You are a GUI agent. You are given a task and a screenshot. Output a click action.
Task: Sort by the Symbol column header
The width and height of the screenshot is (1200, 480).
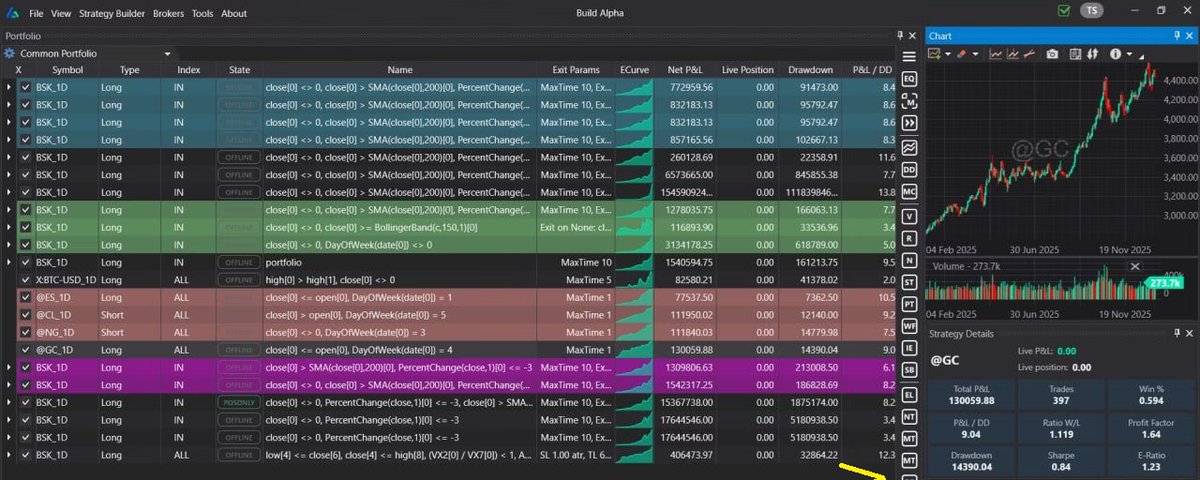pos(68,70)
